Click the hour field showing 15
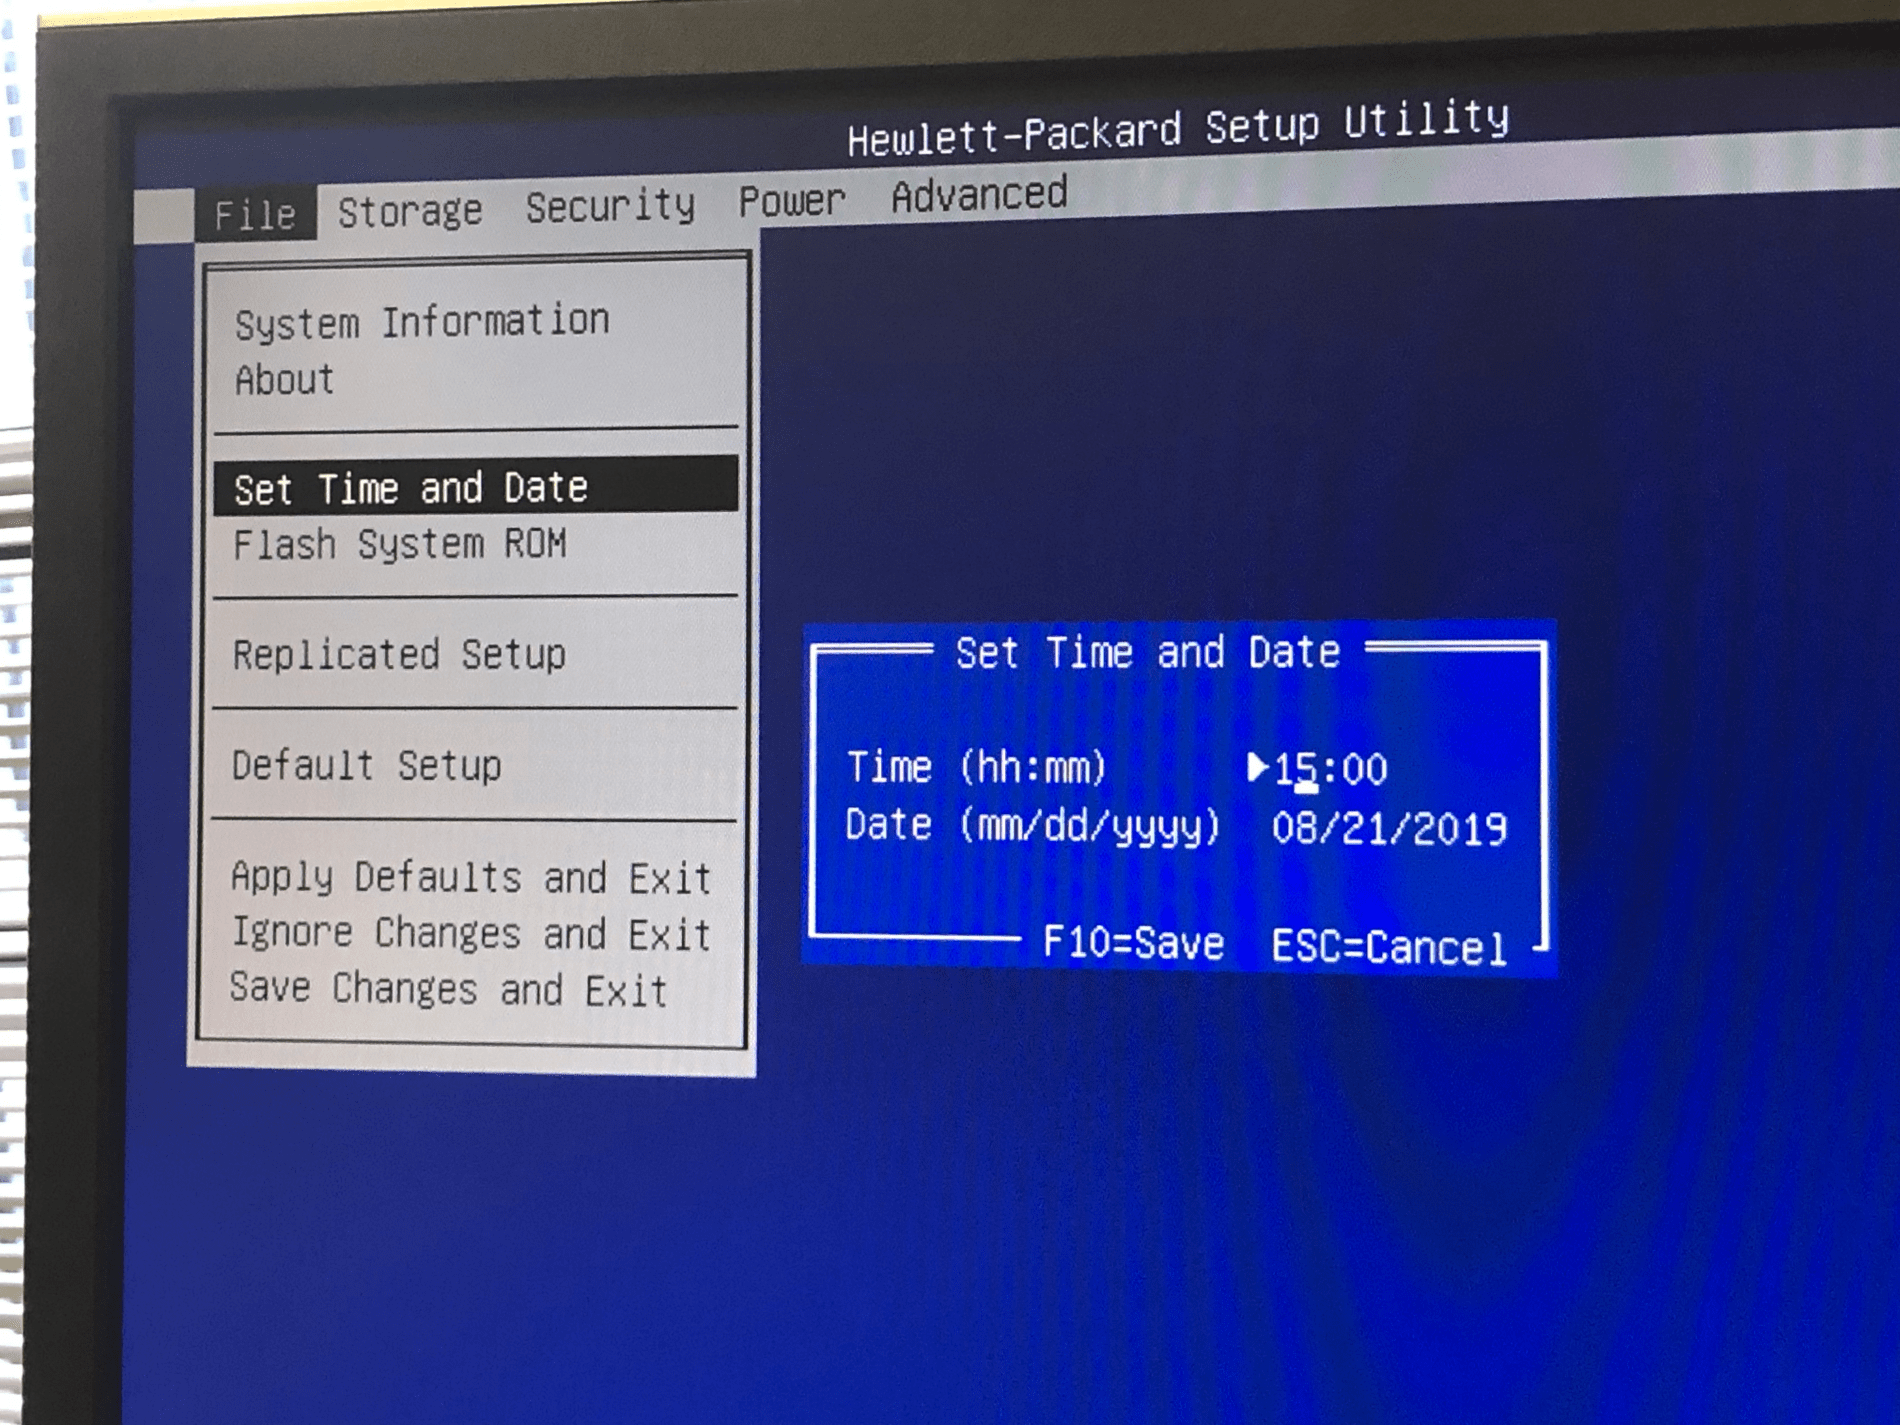Viewport: 1900px width, 1425px height. pyautogui.click(x=1295, y=769)
